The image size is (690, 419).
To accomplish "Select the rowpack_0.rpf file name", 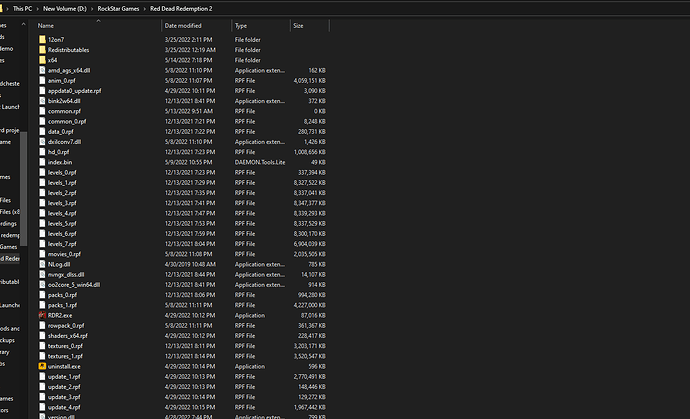I will [66, 326].
